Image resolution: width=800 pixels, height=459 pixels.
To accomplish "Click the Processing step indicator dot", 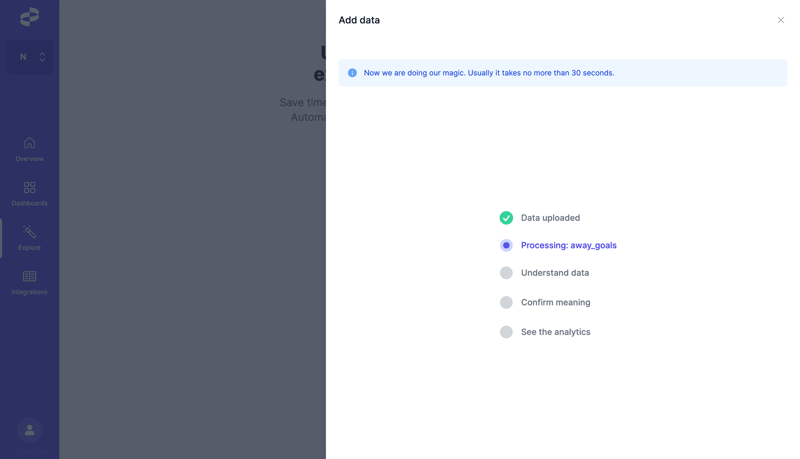I will 506,245.
